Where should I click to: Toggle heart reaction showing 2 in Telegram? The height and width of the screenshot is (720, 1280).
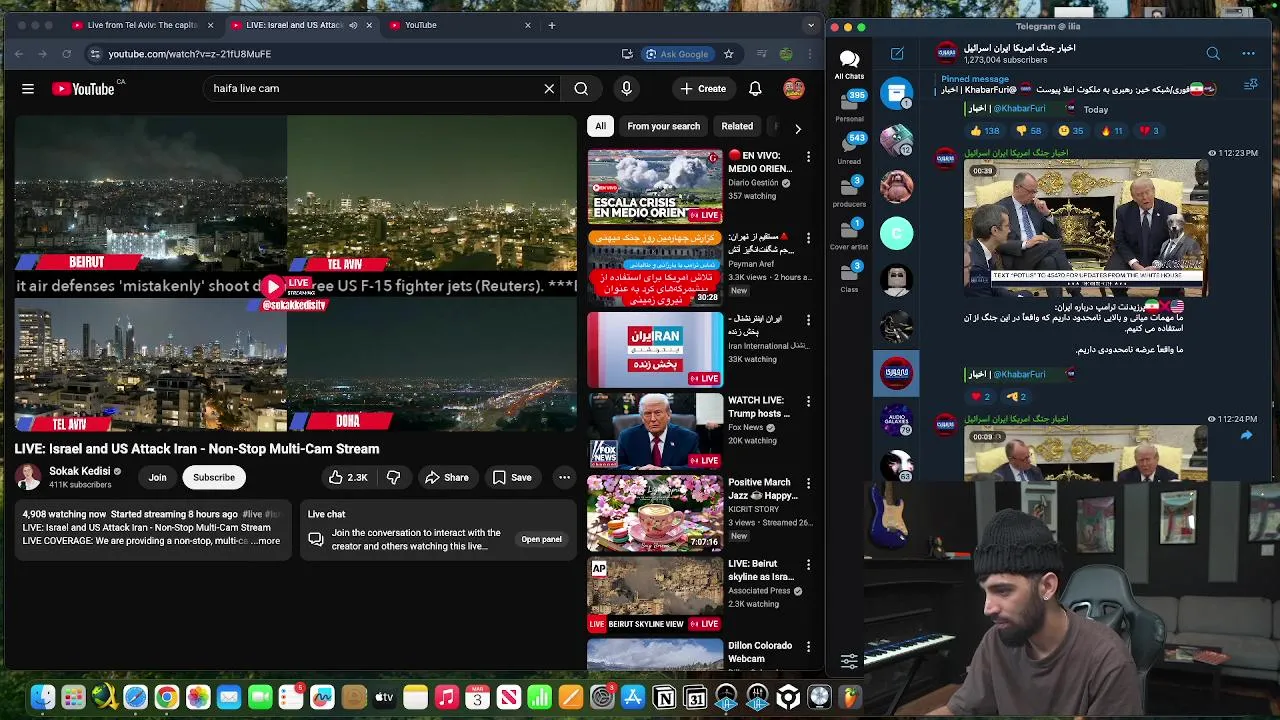click(x=980, y=397)
